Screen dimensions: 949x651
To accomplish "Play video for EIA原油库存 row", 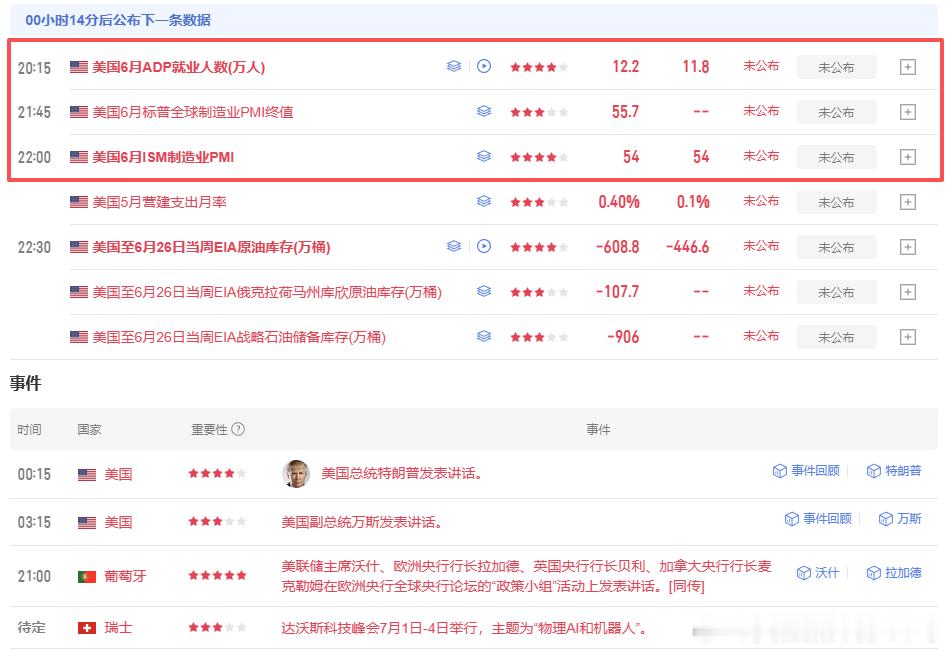I will (x=484, y=246).
